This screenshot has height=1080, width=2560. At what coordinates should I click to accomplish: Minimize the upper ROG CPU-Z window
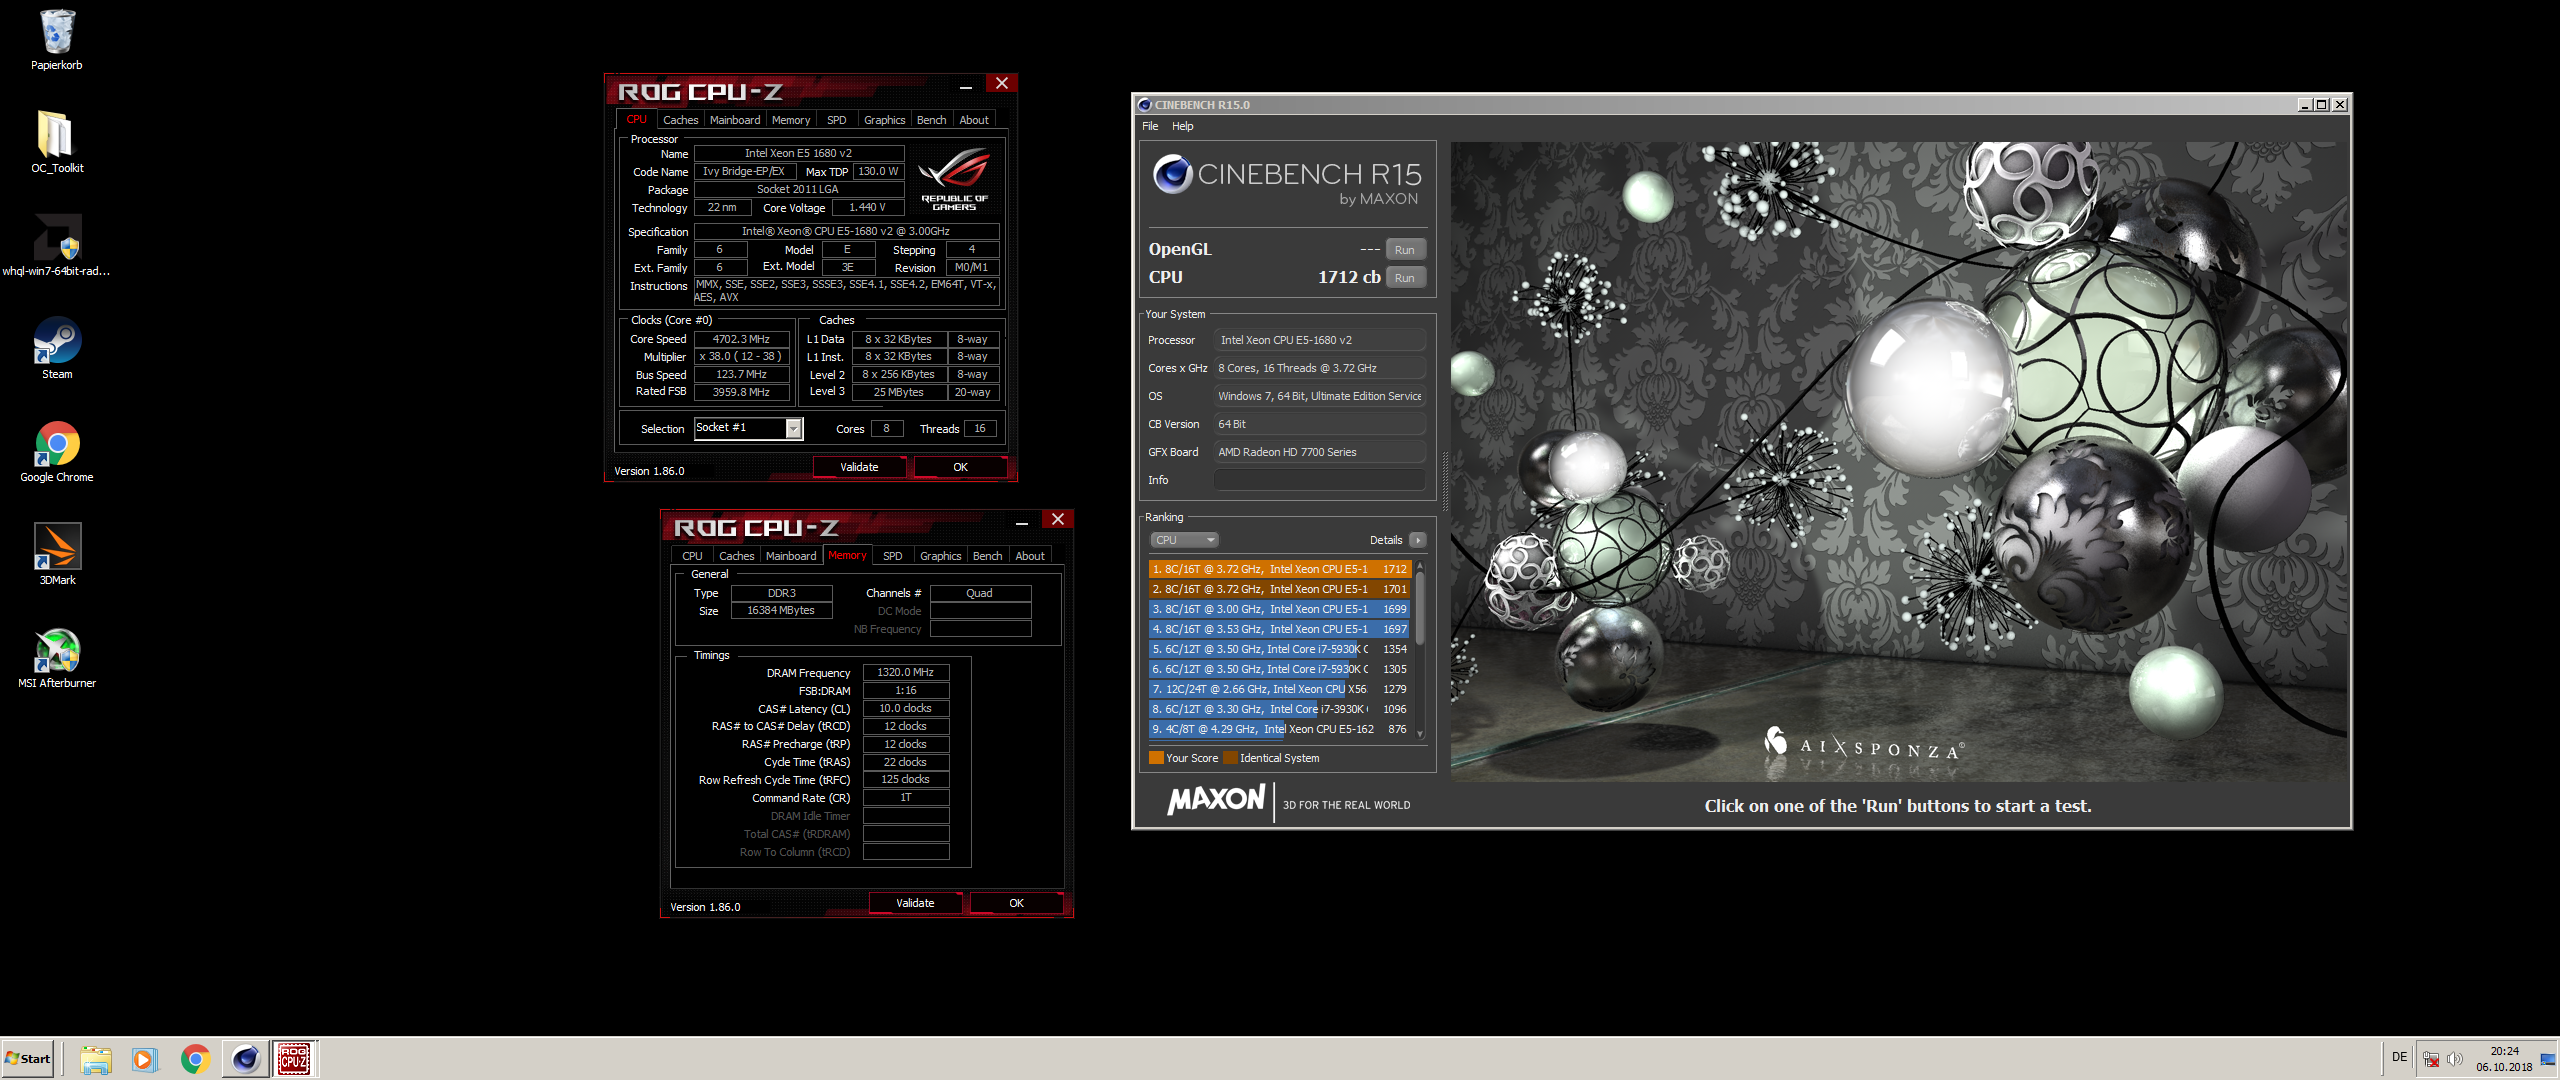click(966, 85)
